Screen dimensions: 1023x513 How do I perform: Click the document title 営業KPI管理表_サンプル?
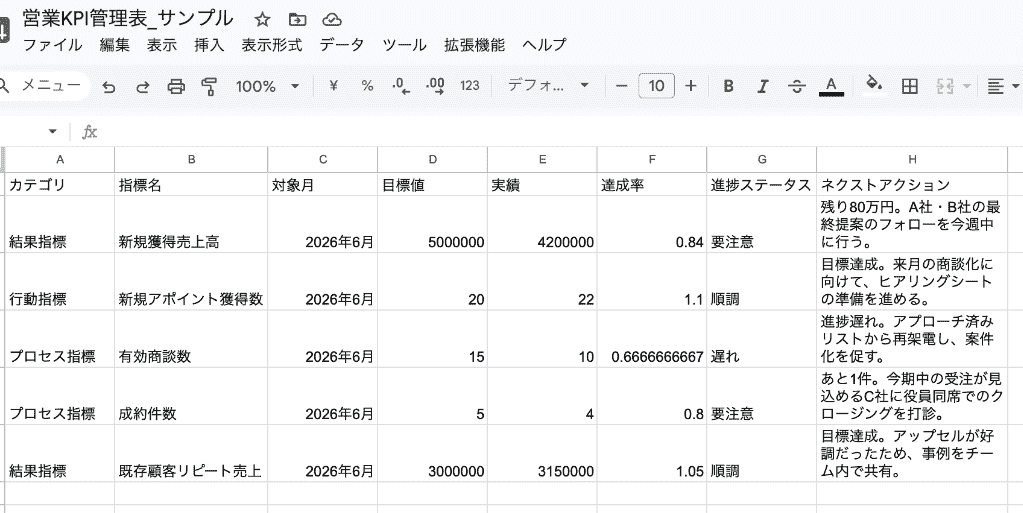(127, 18)
